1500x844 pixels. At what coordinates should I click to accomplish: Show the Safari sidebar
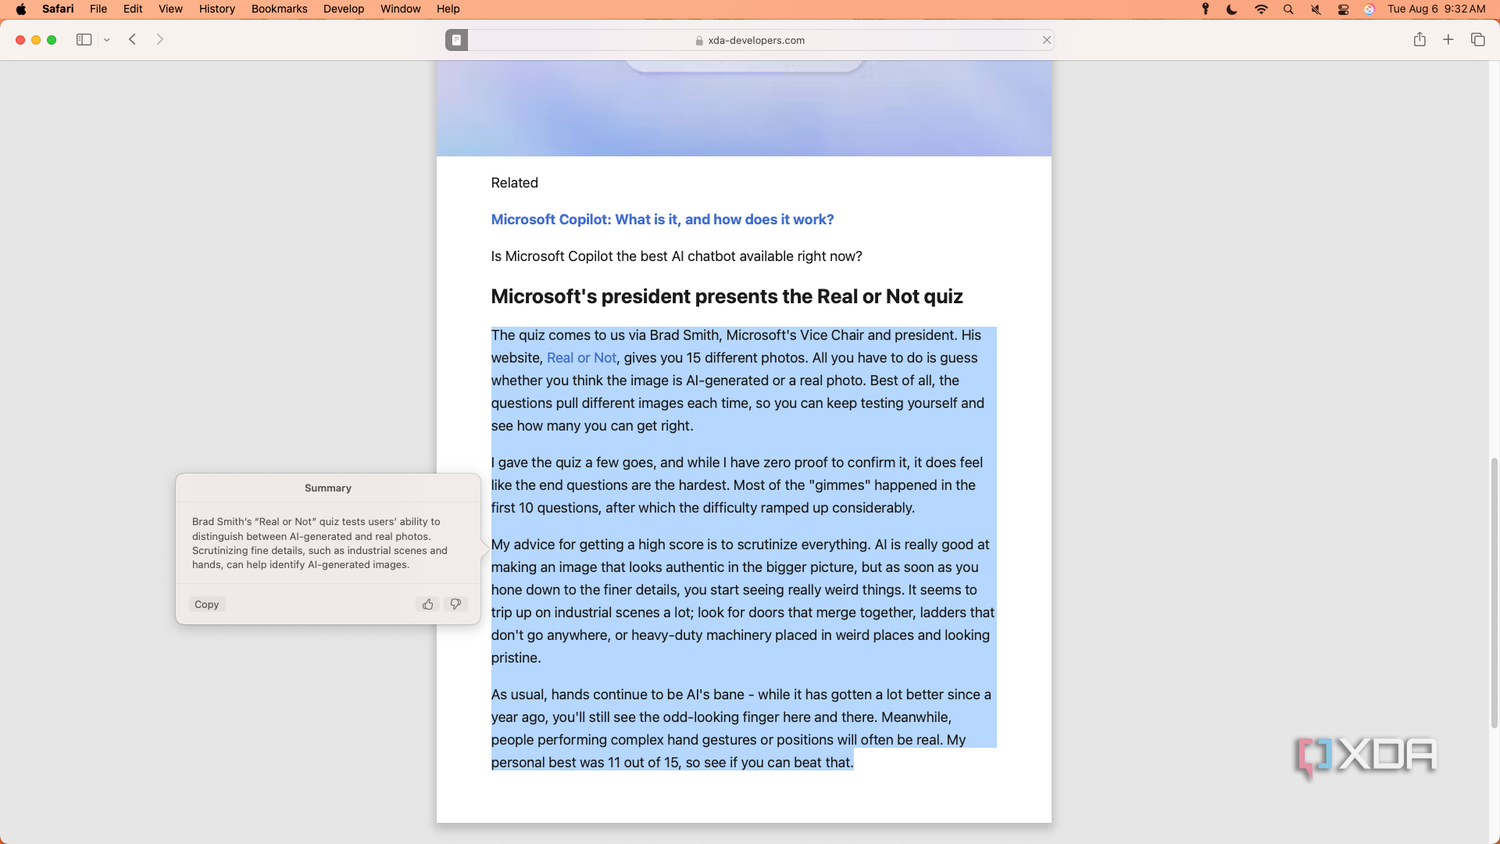(x=84, y=40)
